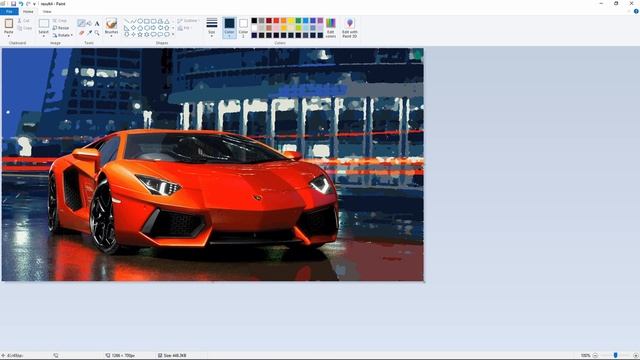The height and width of the screenshot is (360, 640).
Task: Select the Text tool
Action: click(97, 23)
